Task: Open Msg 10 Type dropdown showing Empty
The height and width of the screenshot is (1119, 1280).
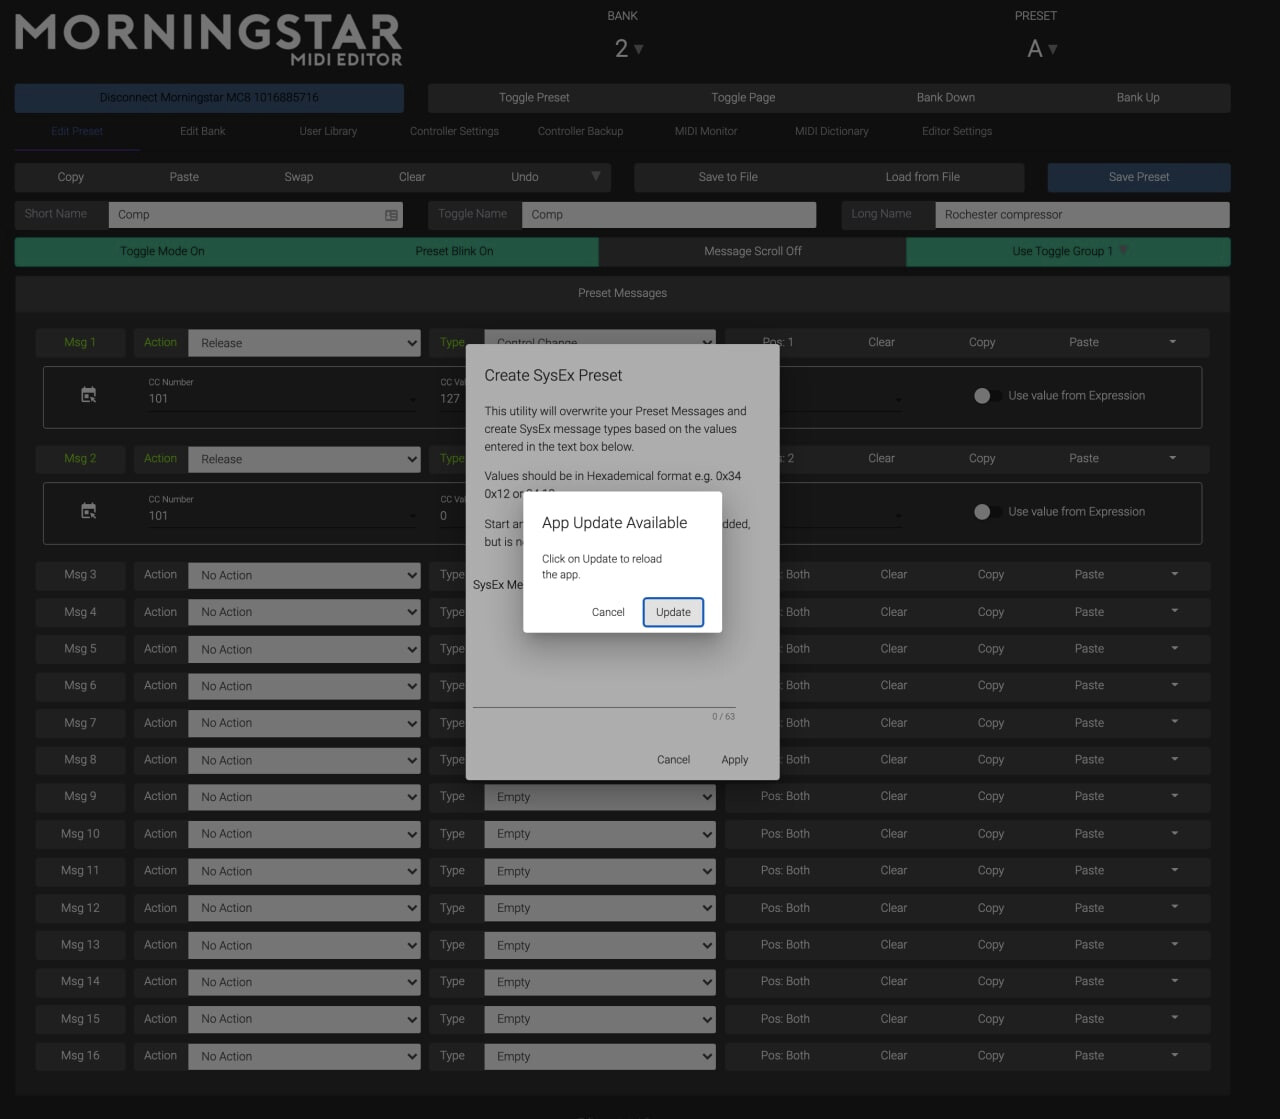Action: click(600, 834)
